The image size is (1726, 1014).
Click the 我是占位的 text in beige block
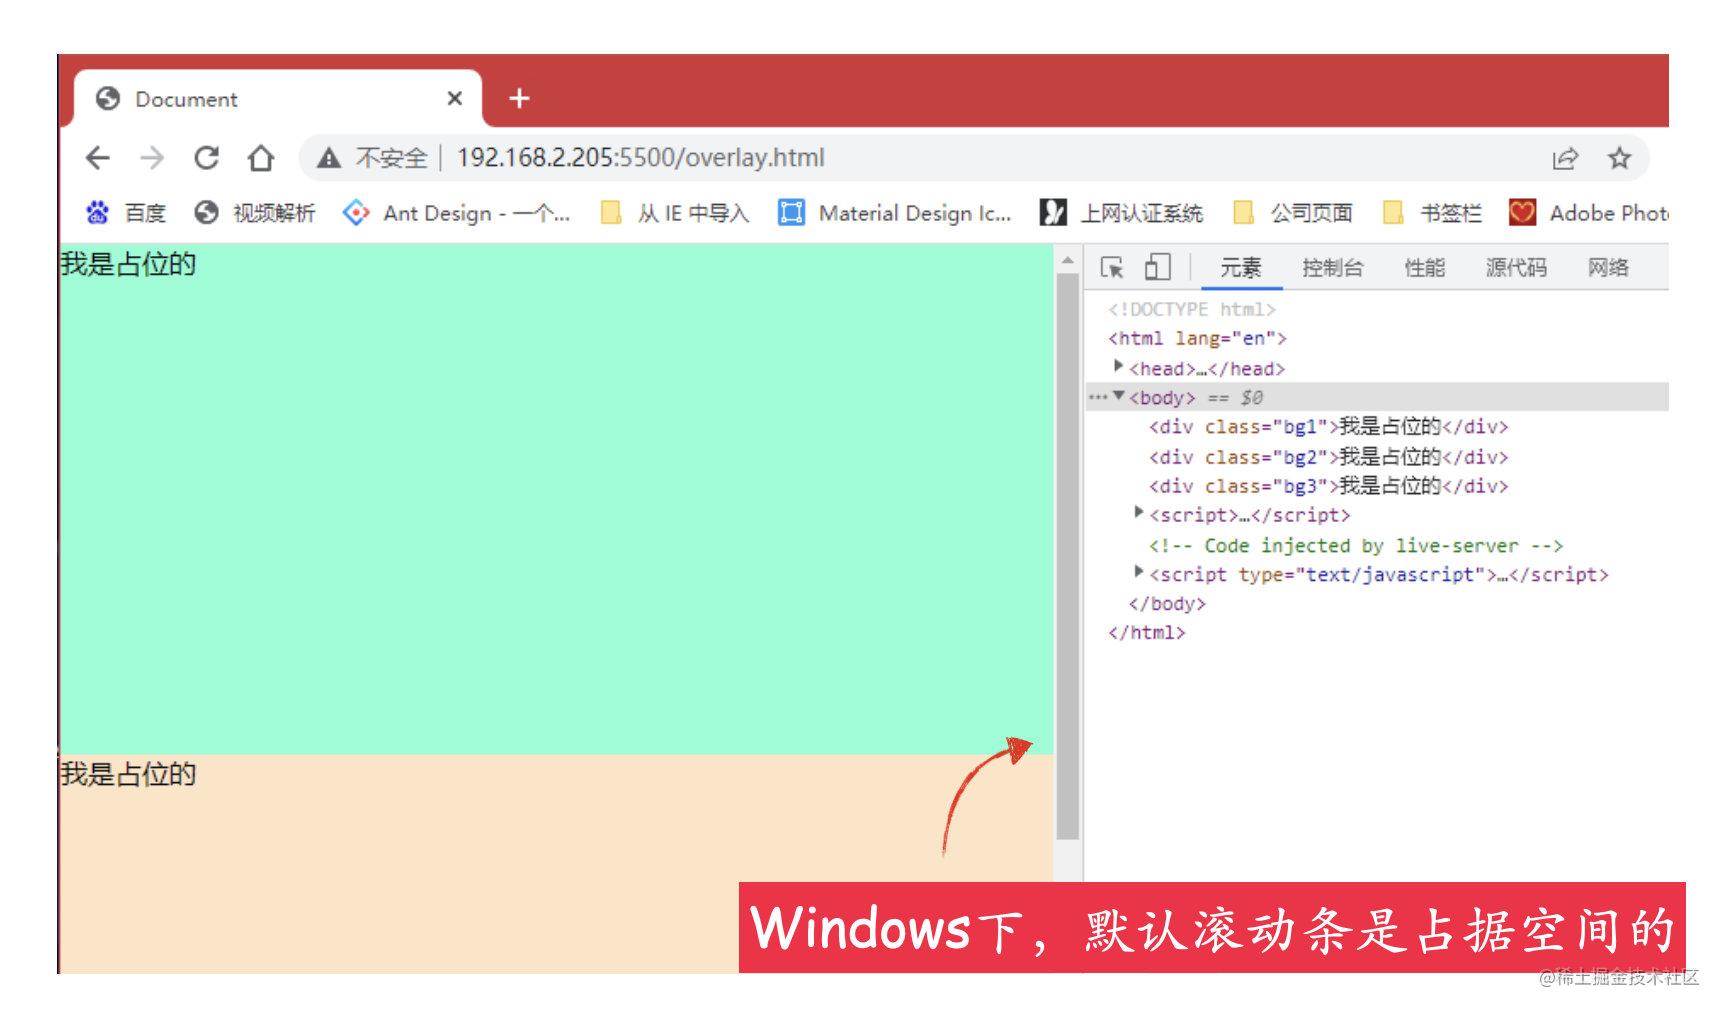click(x=128, y=774)
